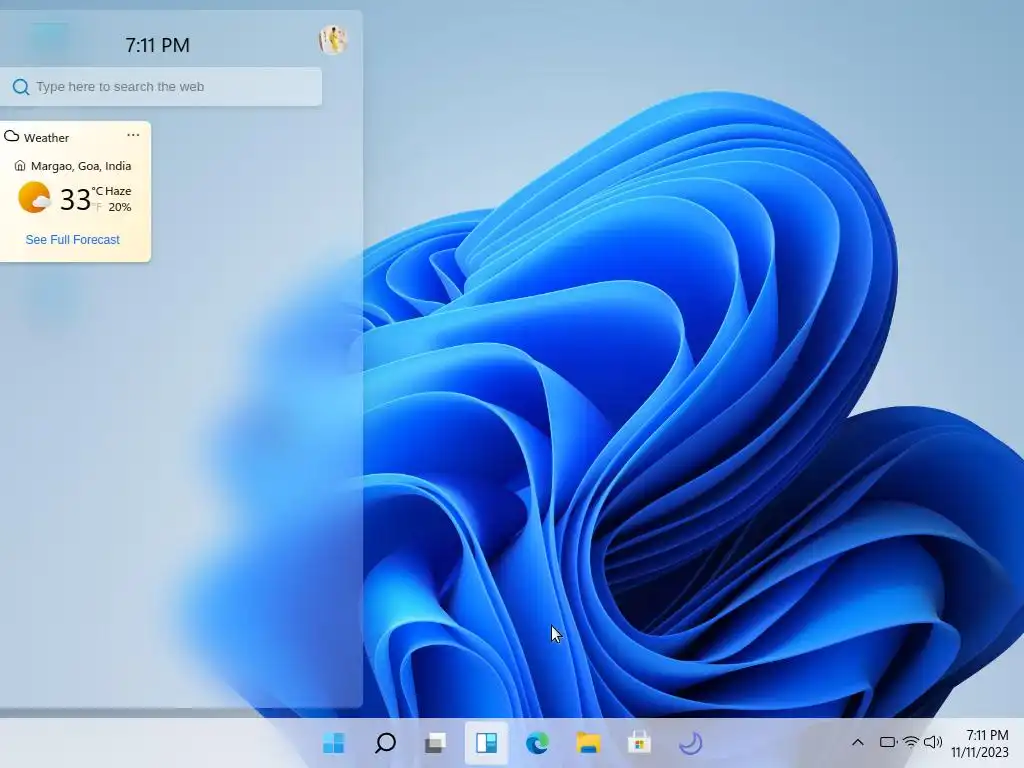Open the Weather widget three-dot options
This screenshot has width=1024, height=768.
(x=133, y=135)
